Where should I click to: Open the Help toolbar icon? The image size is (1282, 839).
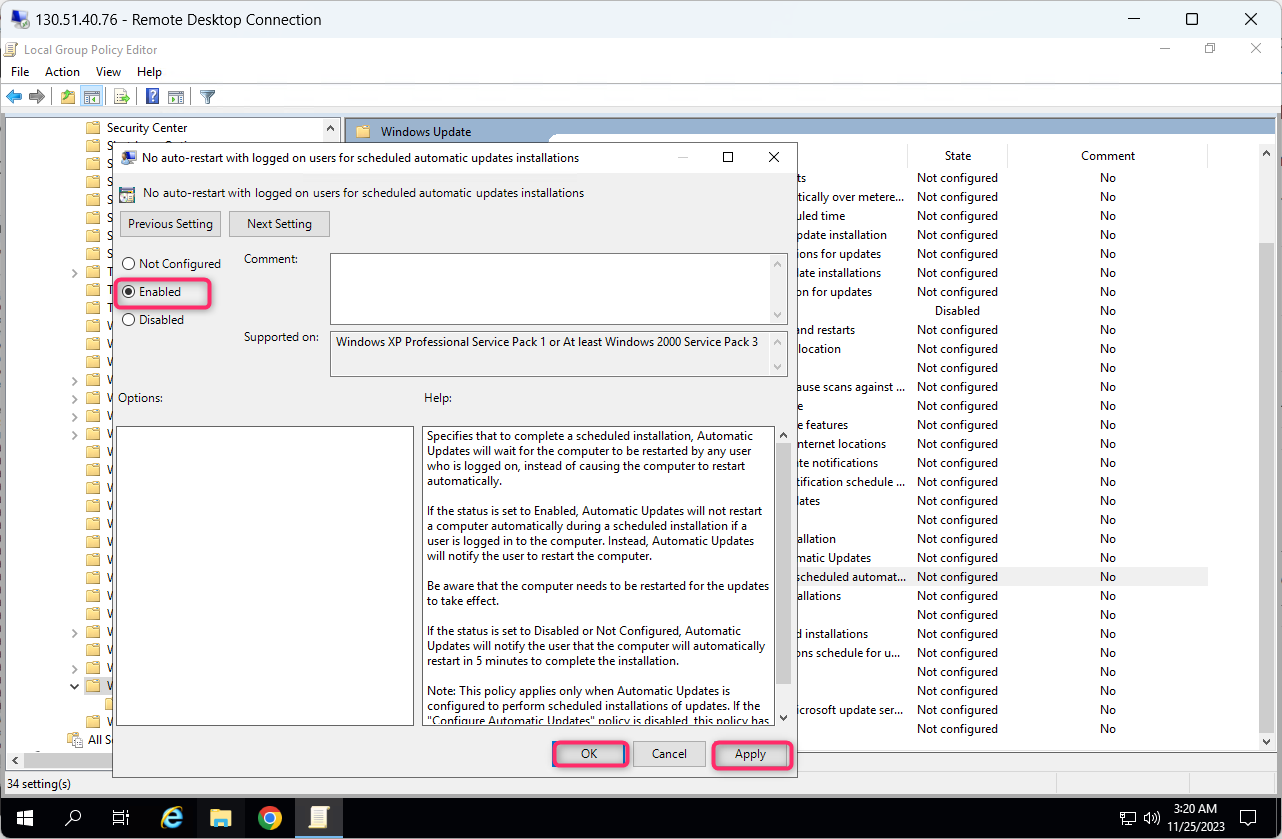tap(153, 97)
